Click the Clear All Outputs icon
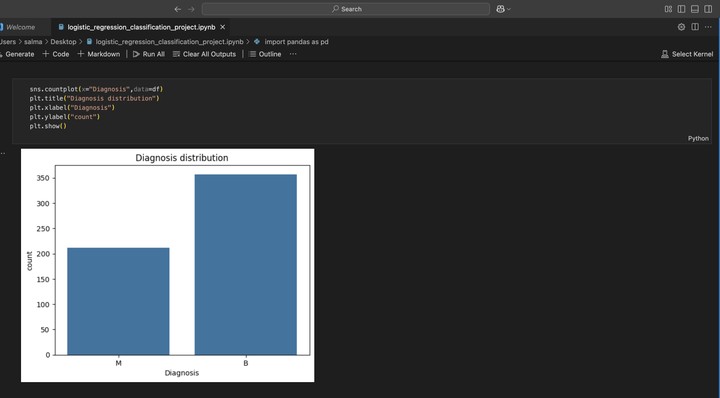 pyautogui.click(x=176, y=54)
